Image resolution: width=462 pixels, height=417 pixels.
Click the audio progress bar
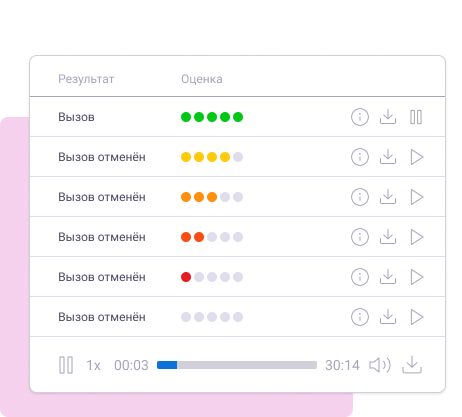tap(237, 365)
